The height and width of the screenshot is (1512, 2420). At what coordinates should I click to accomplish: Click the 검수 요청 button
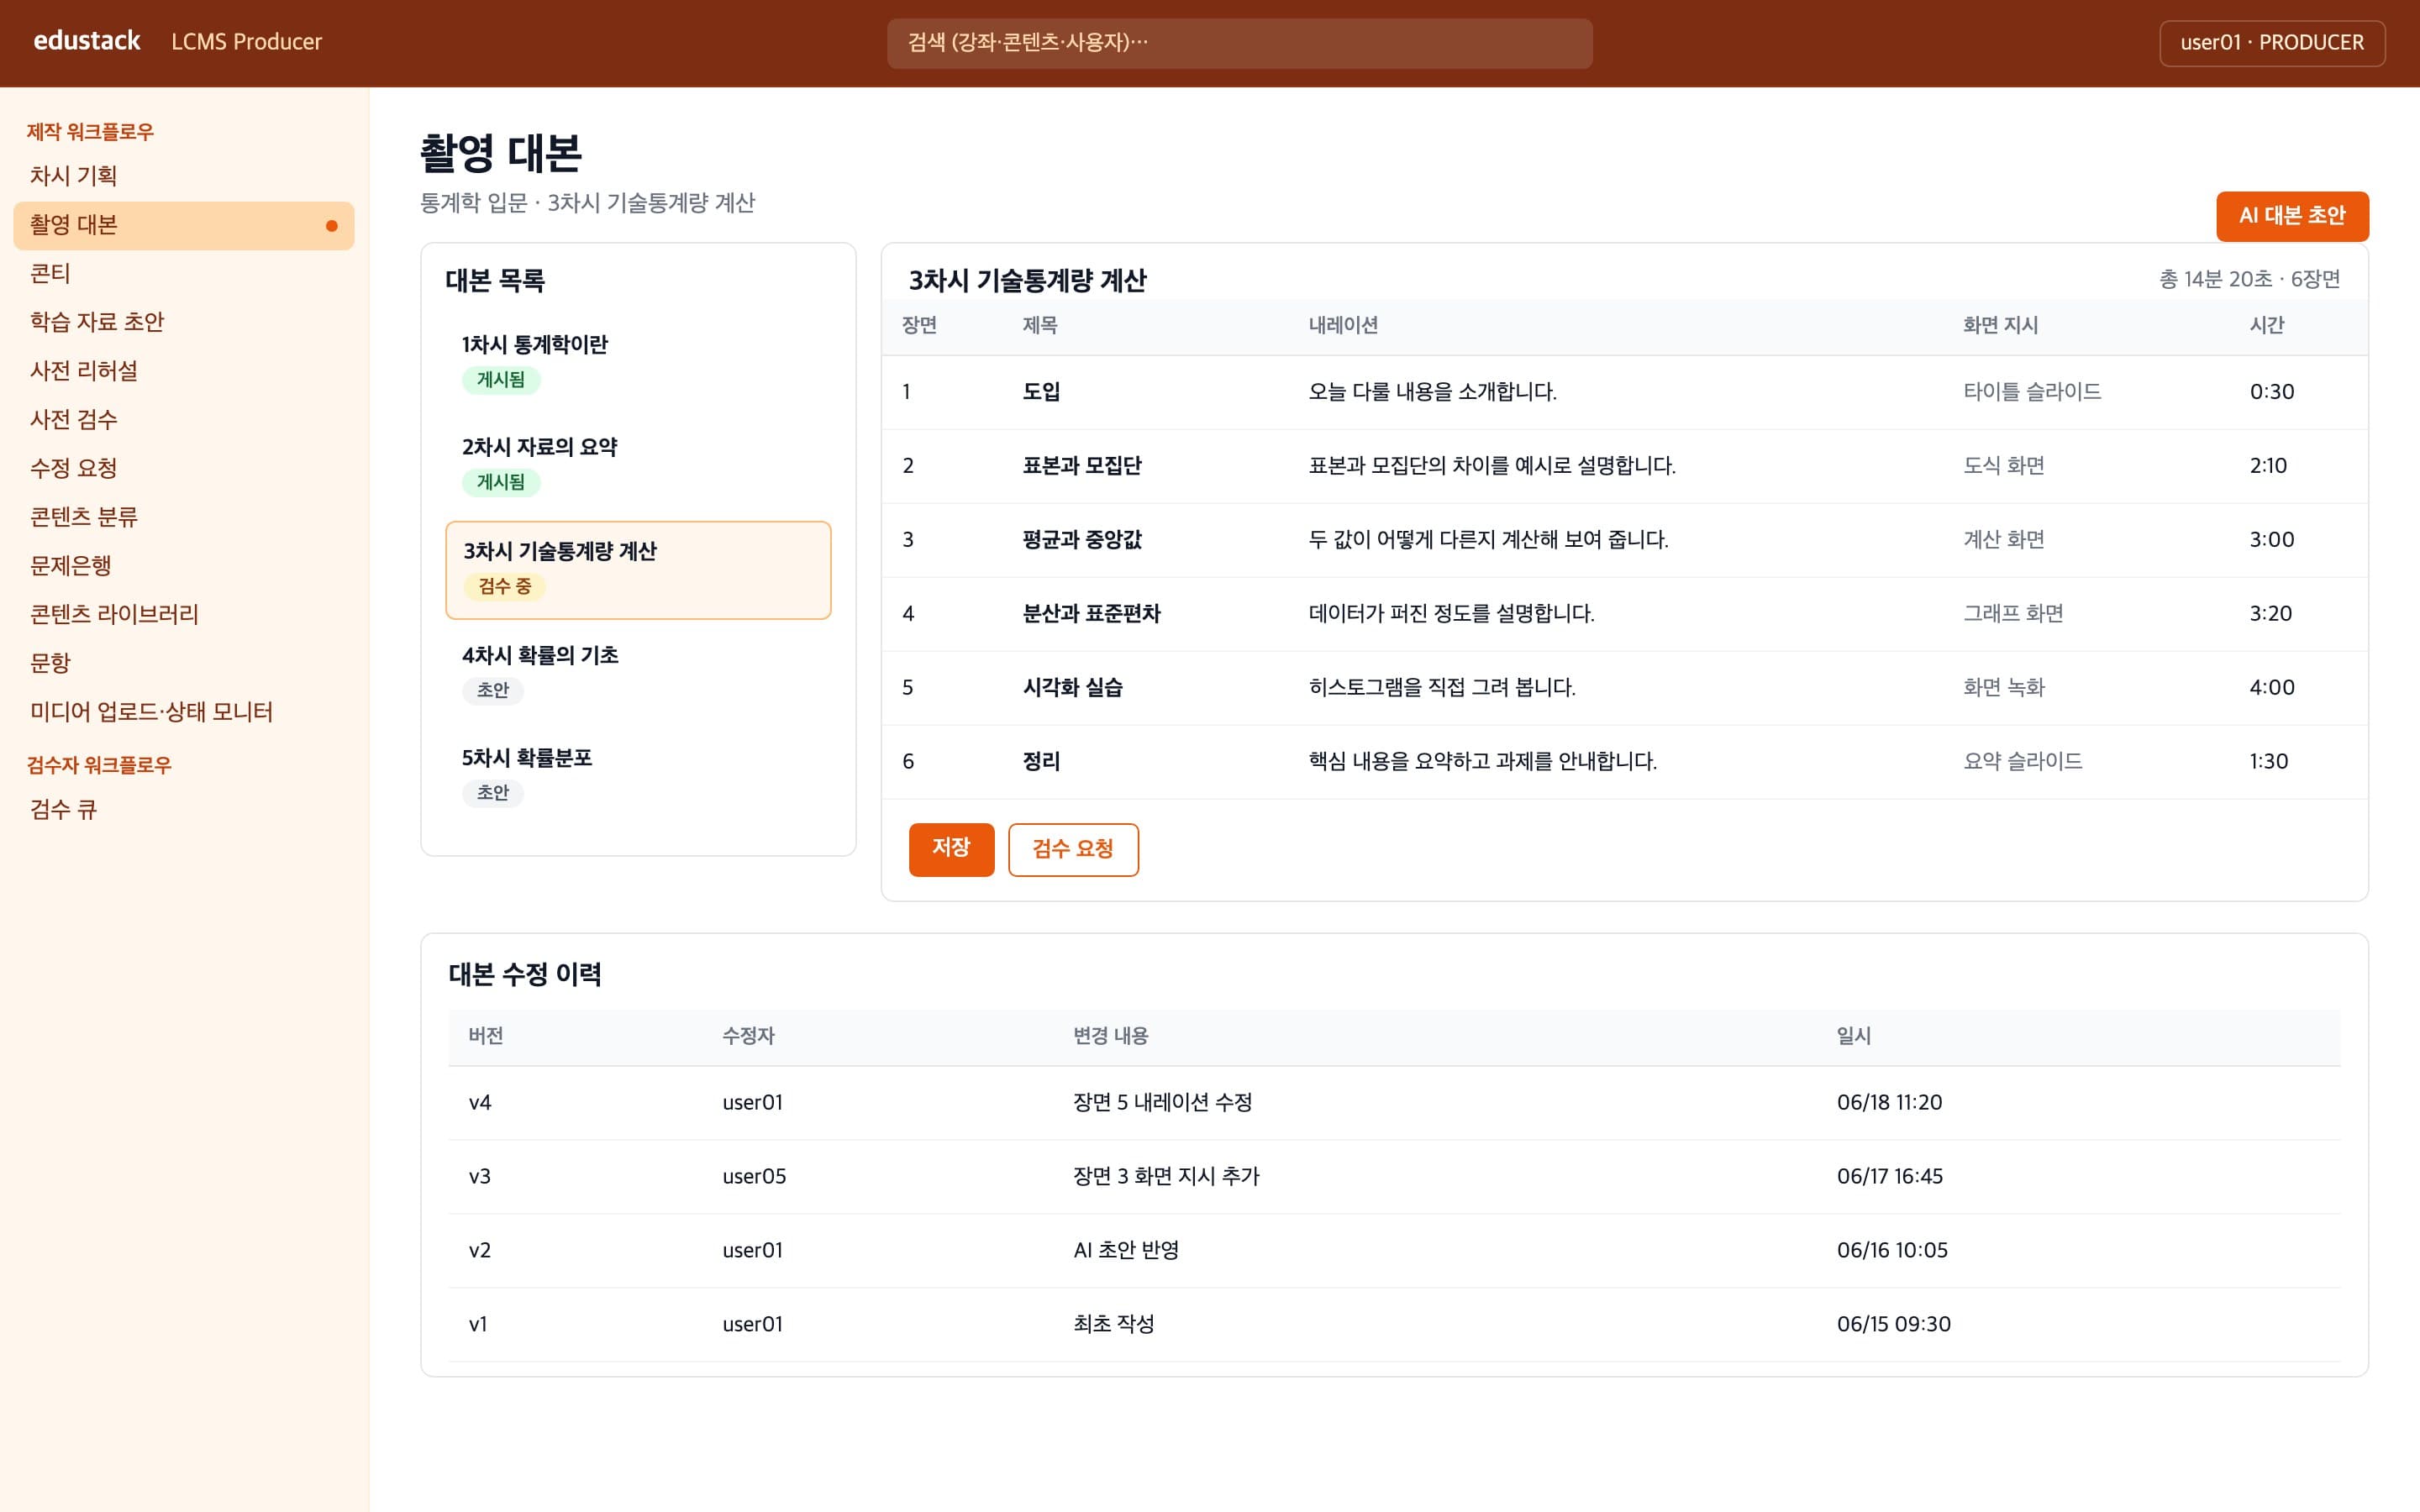[x=1073, y=849]
